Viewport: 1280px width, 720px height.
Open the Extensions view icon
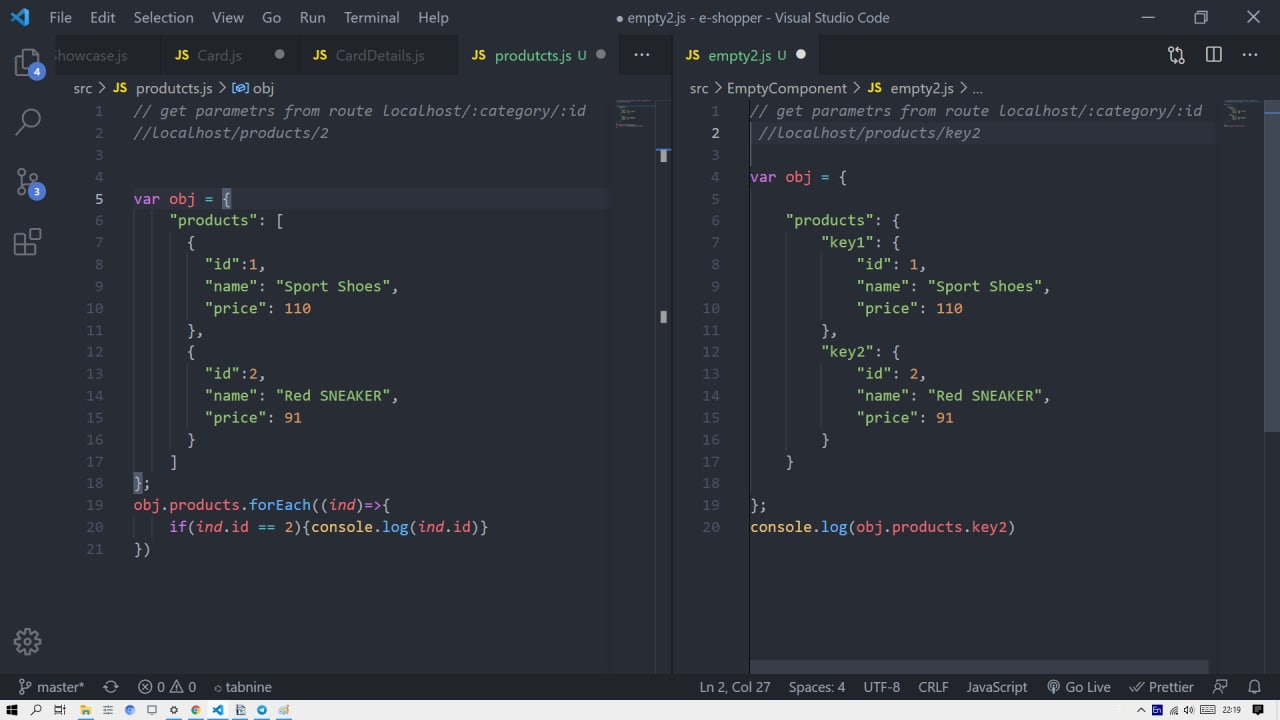[27, 242]
